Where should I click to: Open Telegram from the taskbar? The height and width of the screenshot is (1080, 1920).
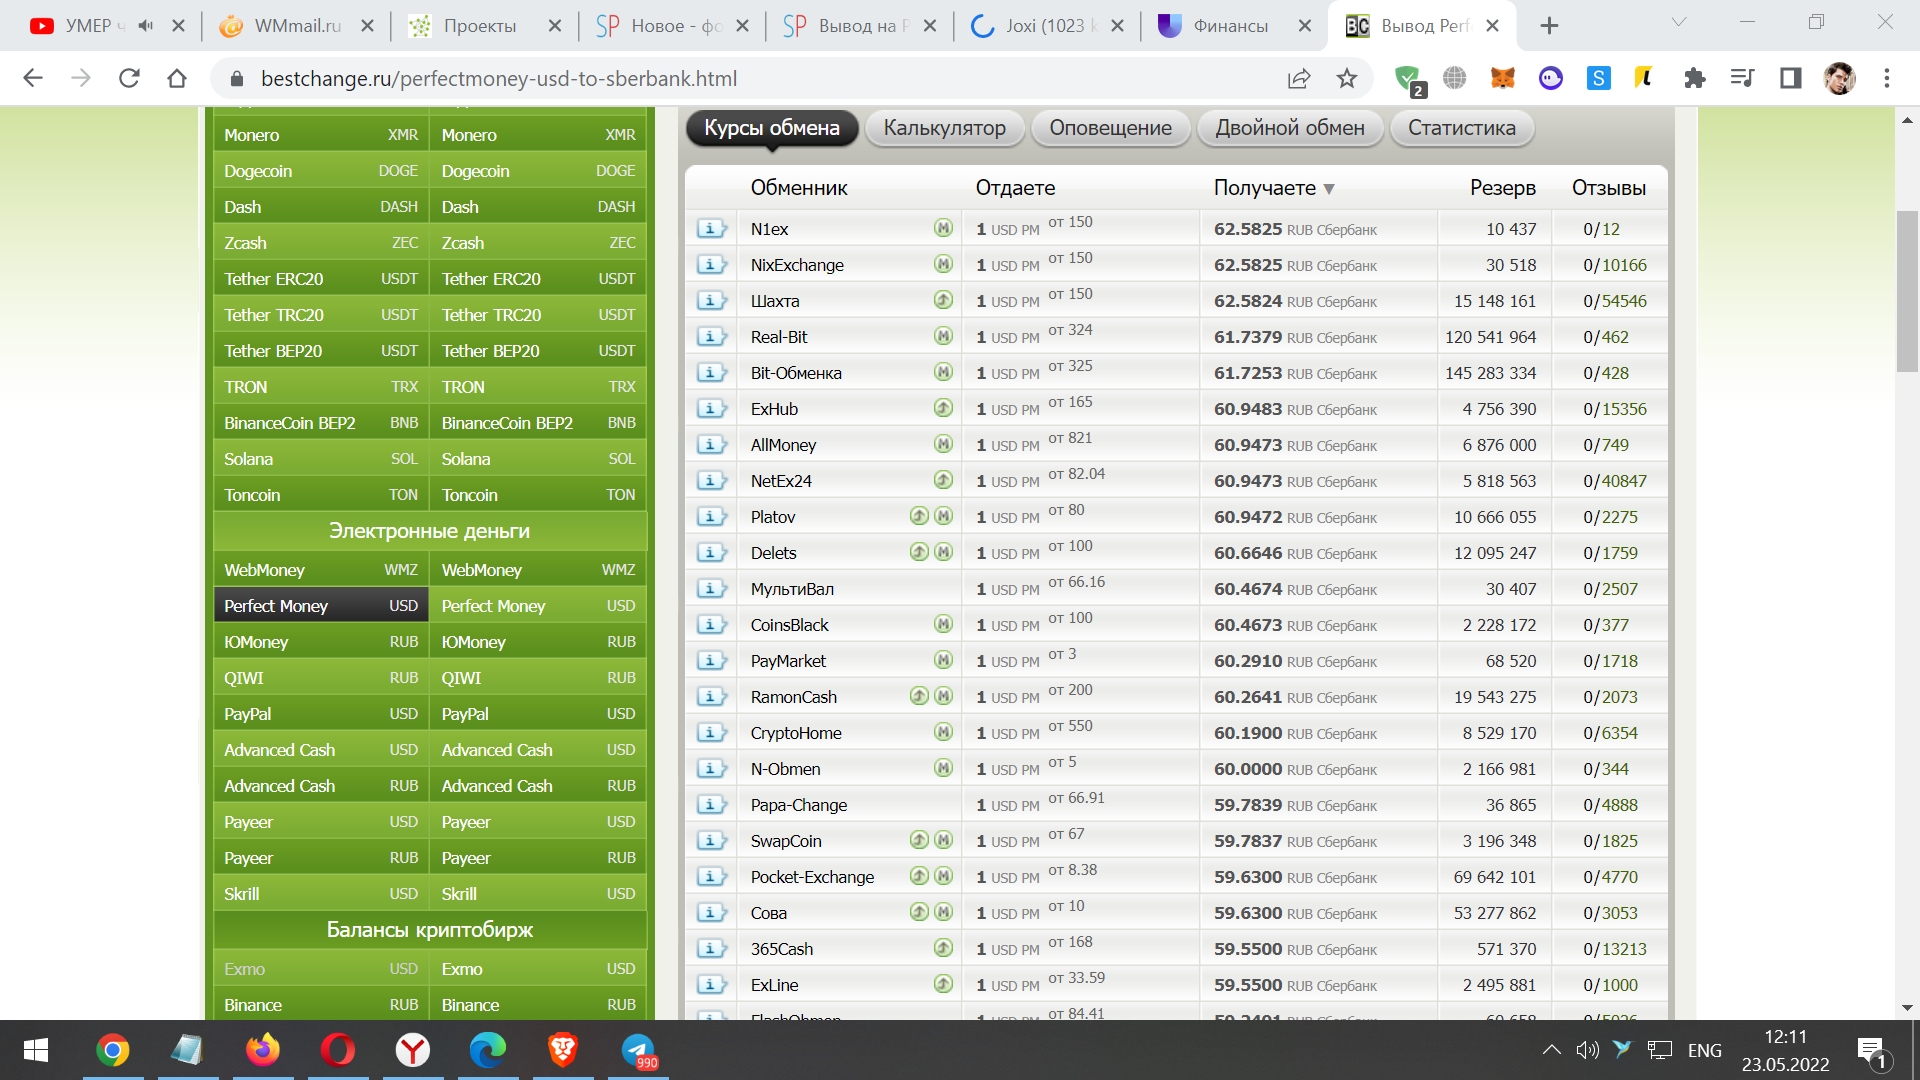point(638,1050)
